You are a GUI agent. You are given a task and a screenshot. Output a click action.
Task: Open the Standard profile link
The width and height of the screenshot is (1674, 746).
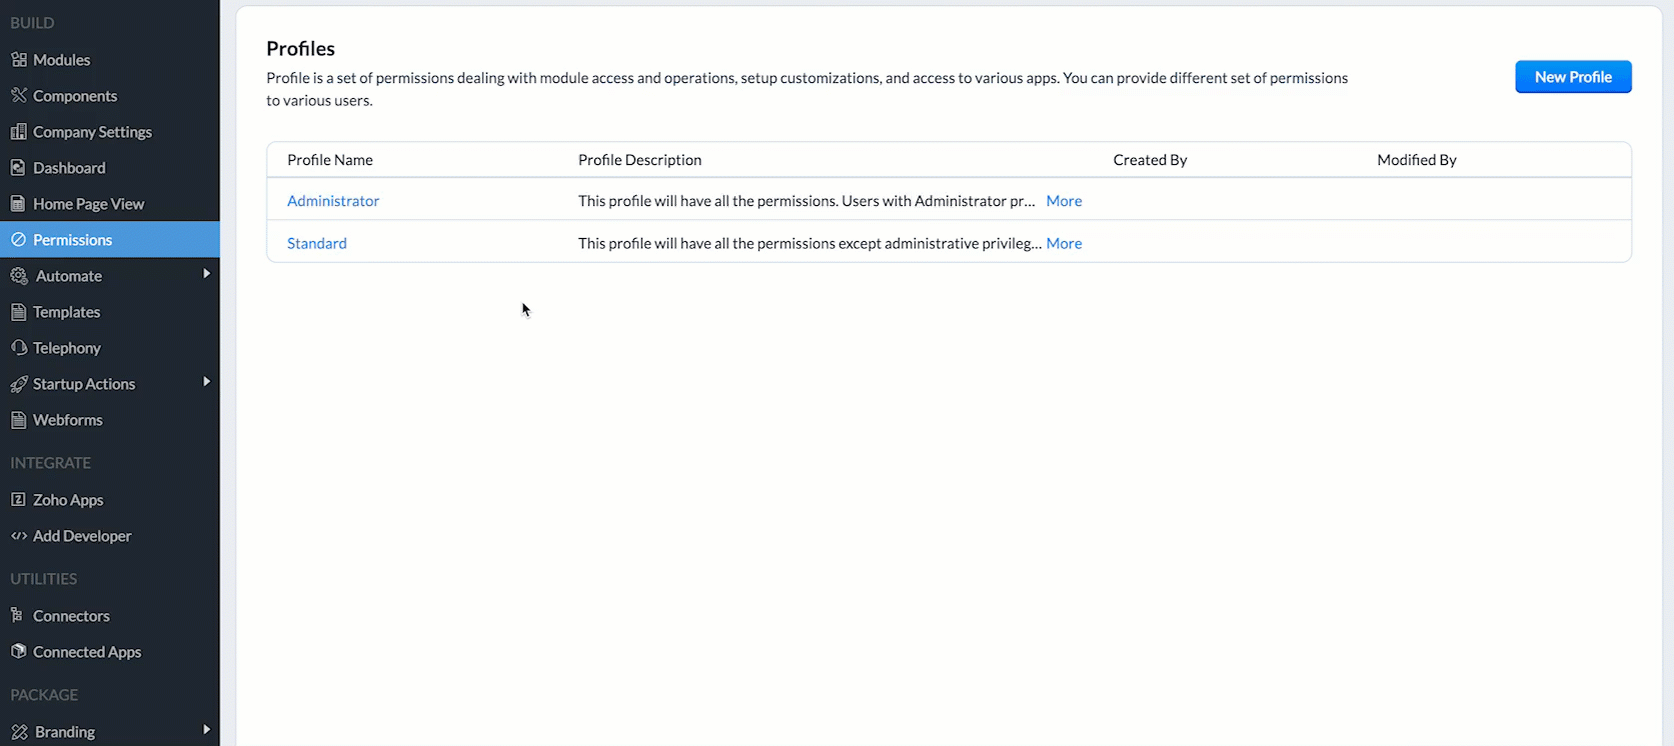[x=317, y=243]
